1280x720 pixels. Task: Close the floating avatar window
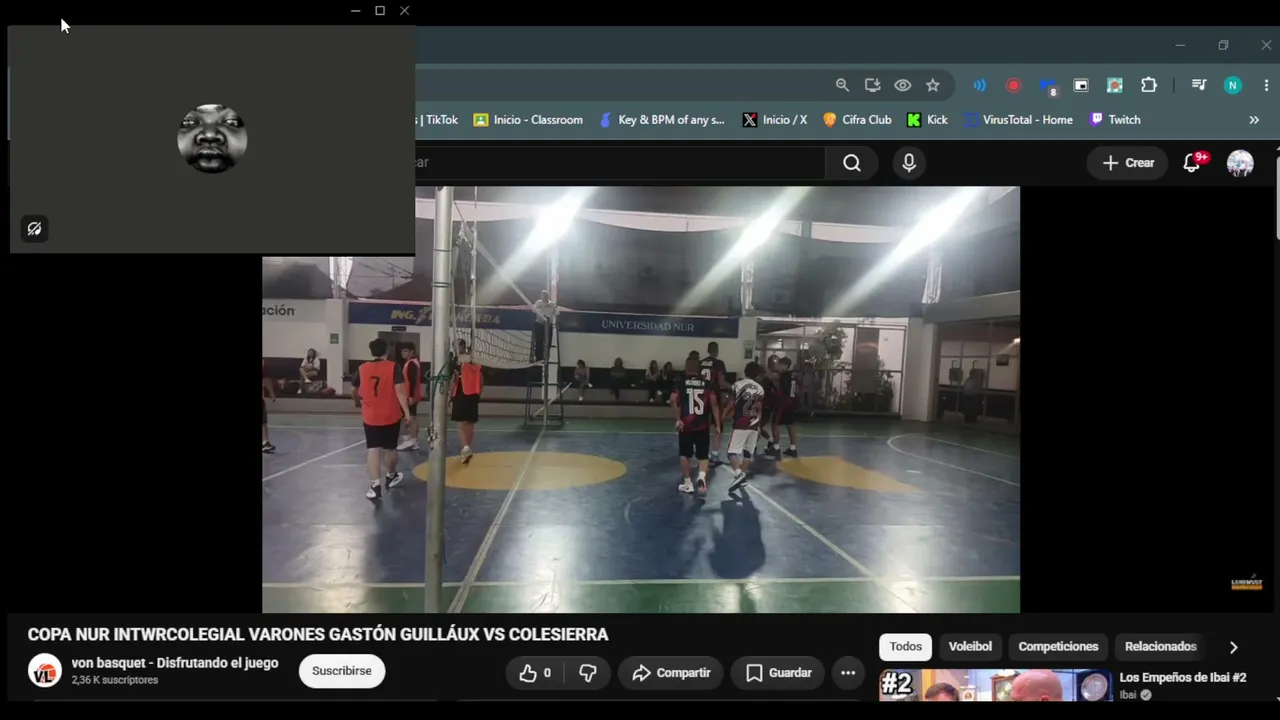tap(404, 11)
